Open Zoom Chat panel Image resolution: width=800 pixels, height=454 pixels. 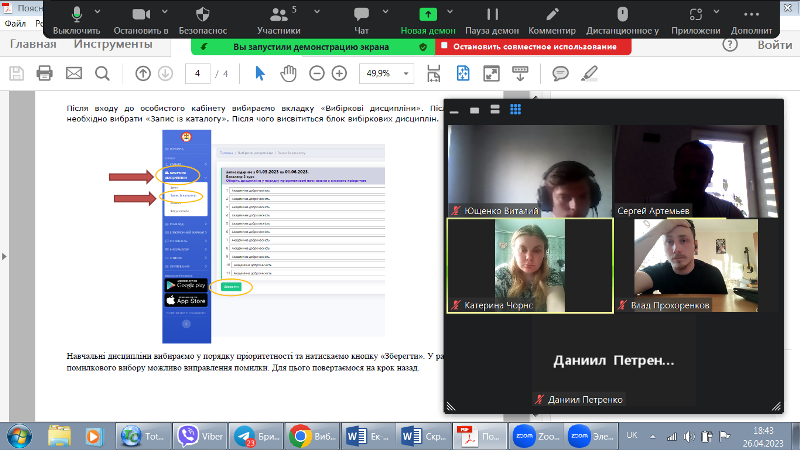tap(361, 15)
